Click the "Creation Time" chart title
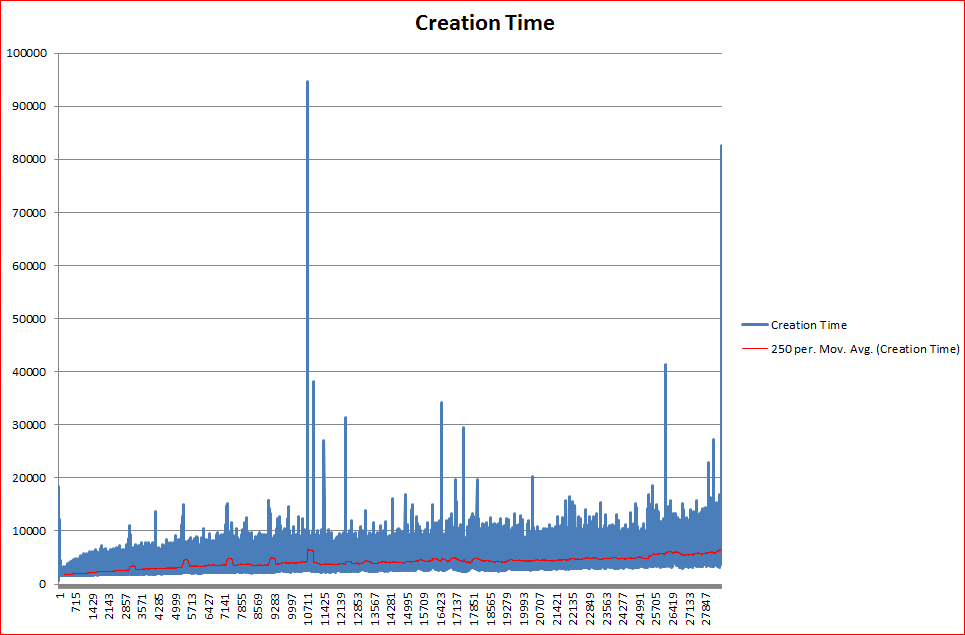Image resolution: width=965 pixels, height=635 pixels. click(x=484, y=22)
